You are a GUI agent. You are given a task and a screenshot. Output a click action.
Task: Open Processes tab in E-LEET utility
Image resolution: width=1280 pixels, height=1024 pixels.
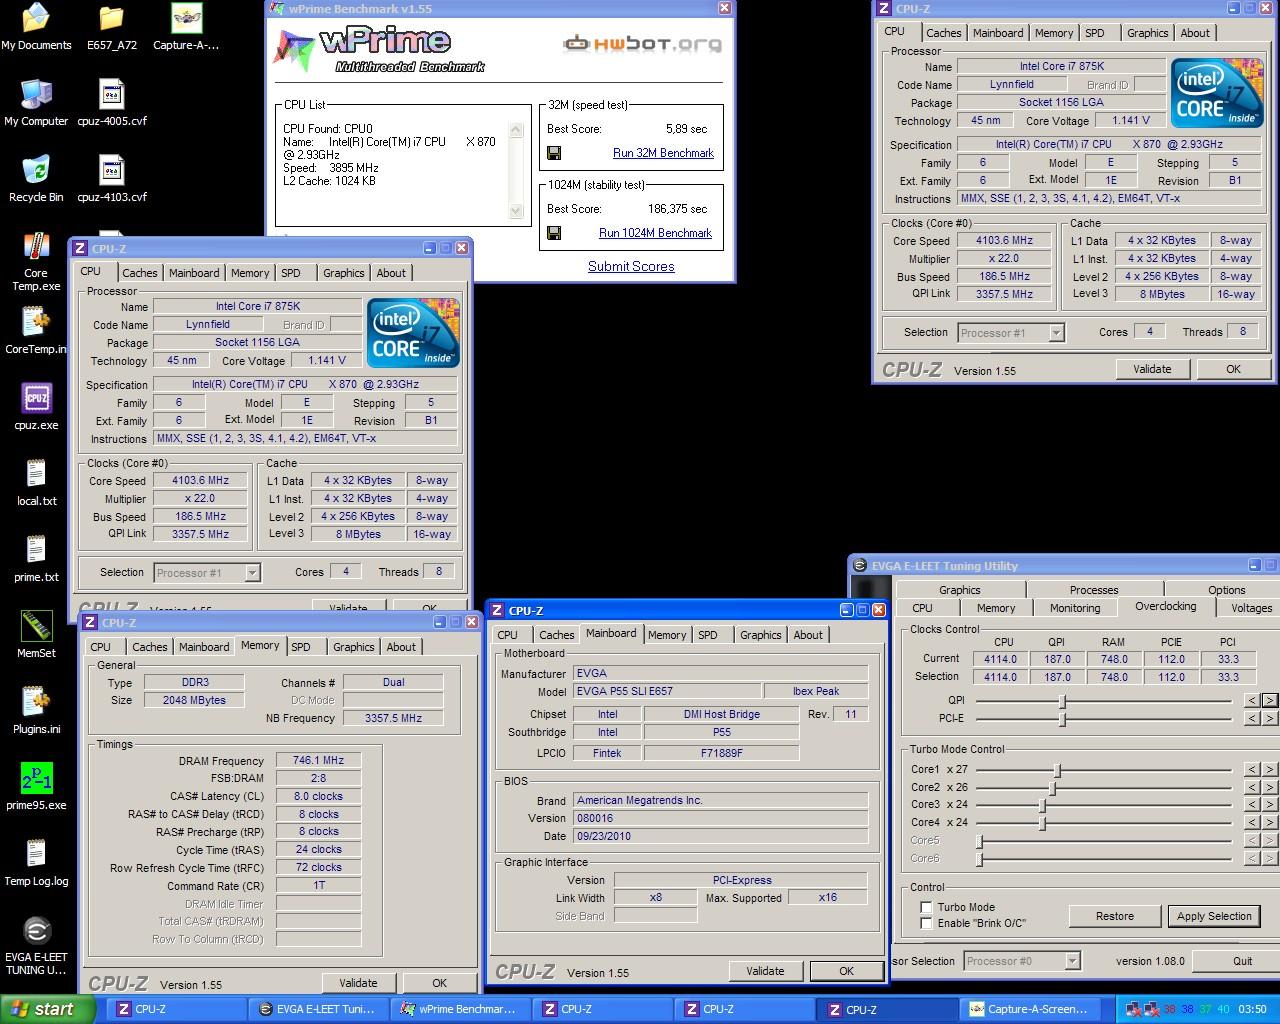(1094, 590)
